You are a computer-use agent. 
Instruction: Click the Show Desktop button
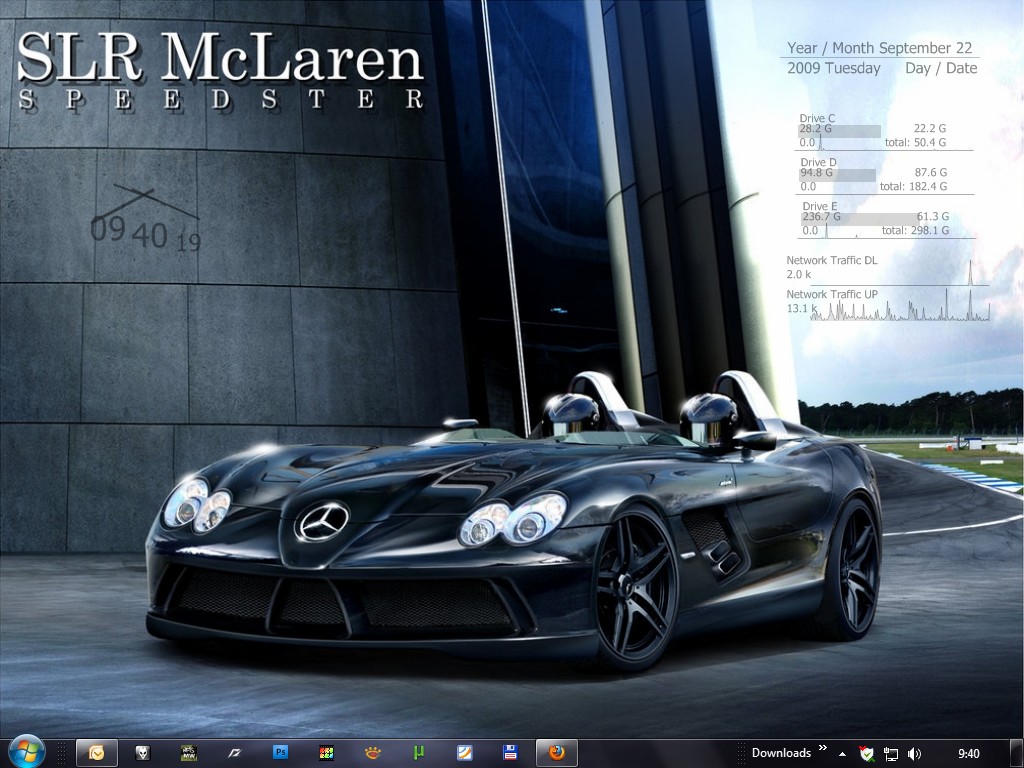coord(1016,754)
